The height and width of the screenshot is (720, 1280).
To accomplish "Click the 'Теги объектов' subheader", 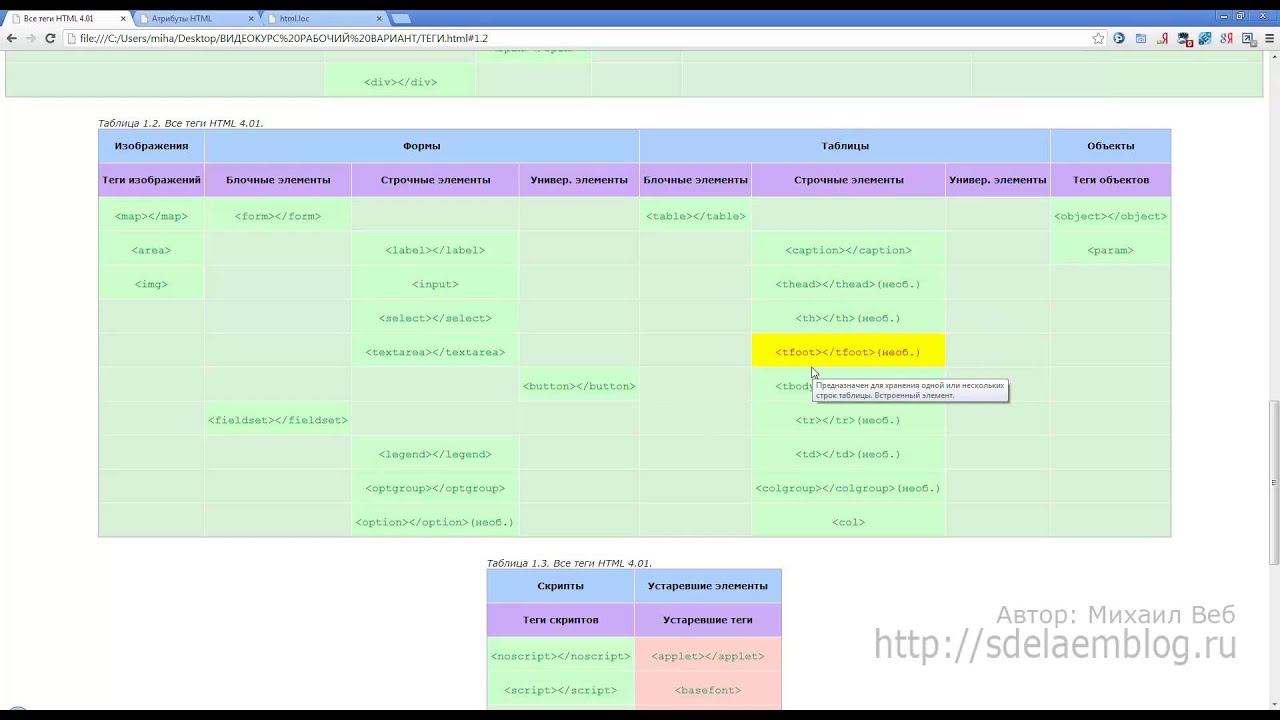I will (1110, 180).
